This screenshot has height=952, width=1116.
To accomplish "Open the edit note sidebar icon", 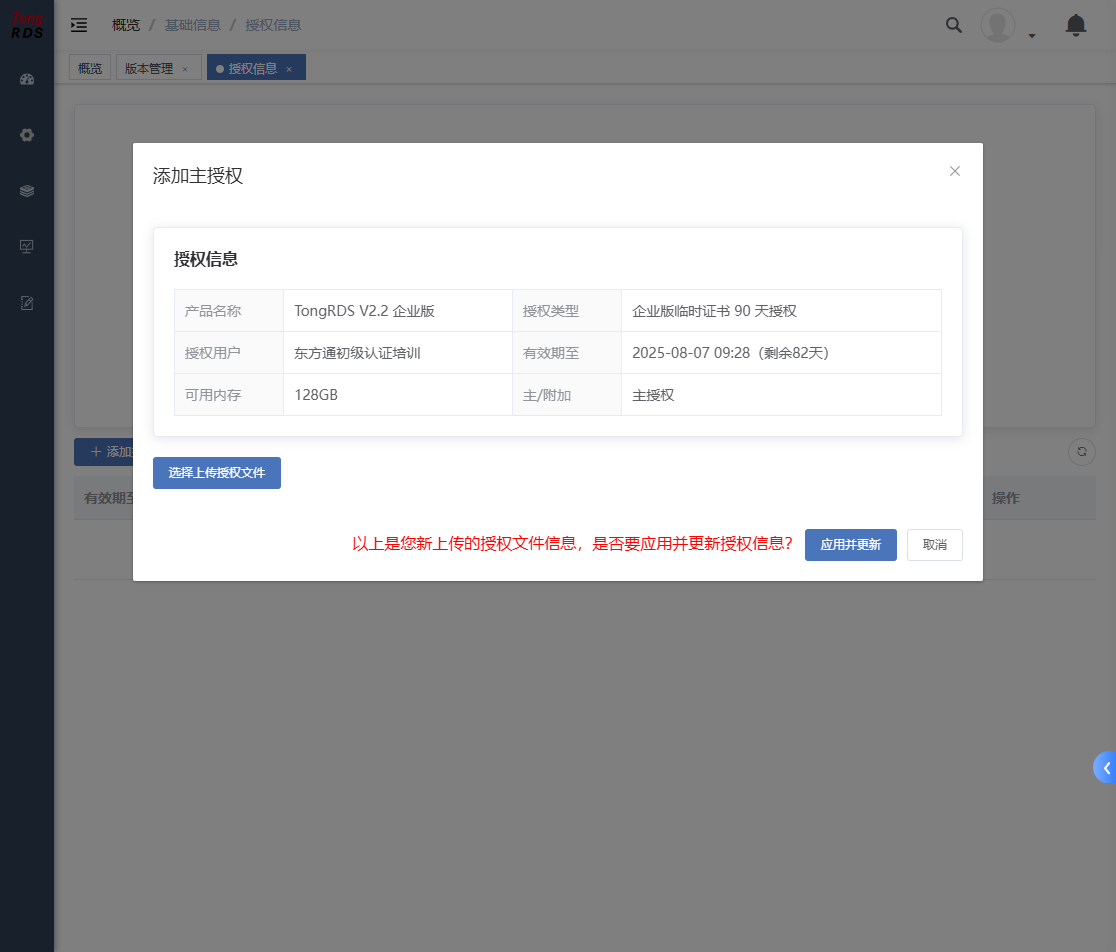I will coord(27,303).
